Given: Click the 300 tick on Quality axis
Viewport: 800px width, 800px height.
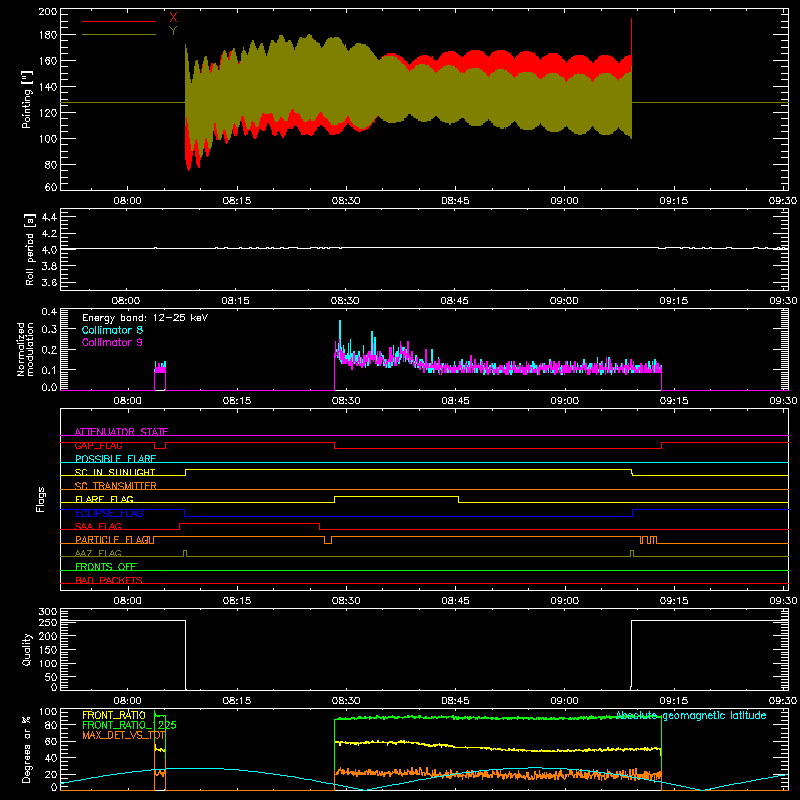Looking at the screenshot, I should point(48,612).
